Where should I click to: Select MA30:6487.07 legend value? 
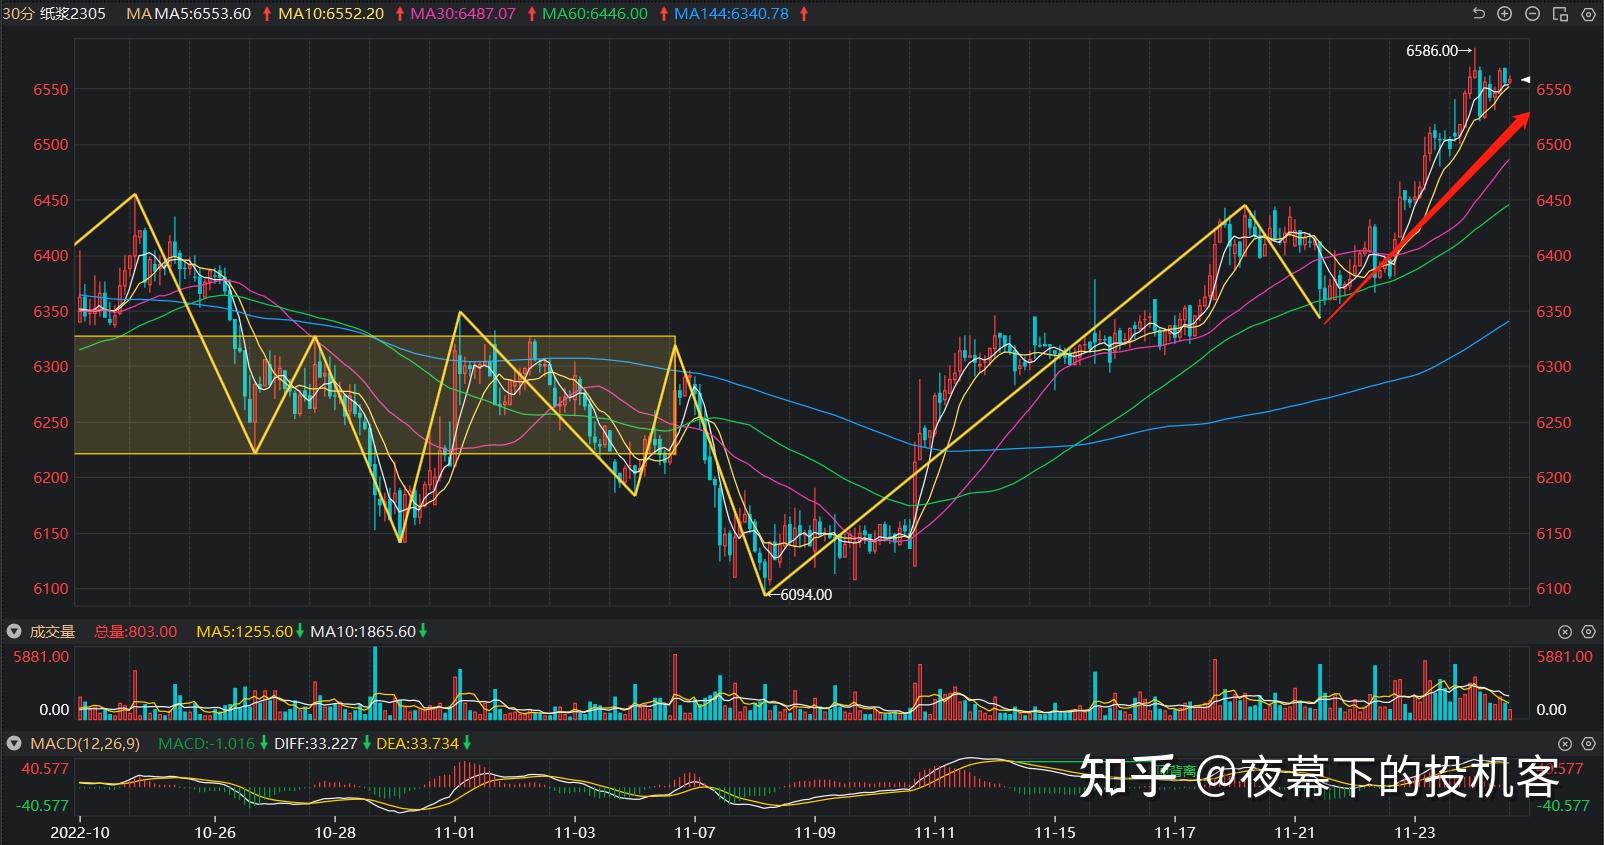pyautogui.click(x=463, y=14)
